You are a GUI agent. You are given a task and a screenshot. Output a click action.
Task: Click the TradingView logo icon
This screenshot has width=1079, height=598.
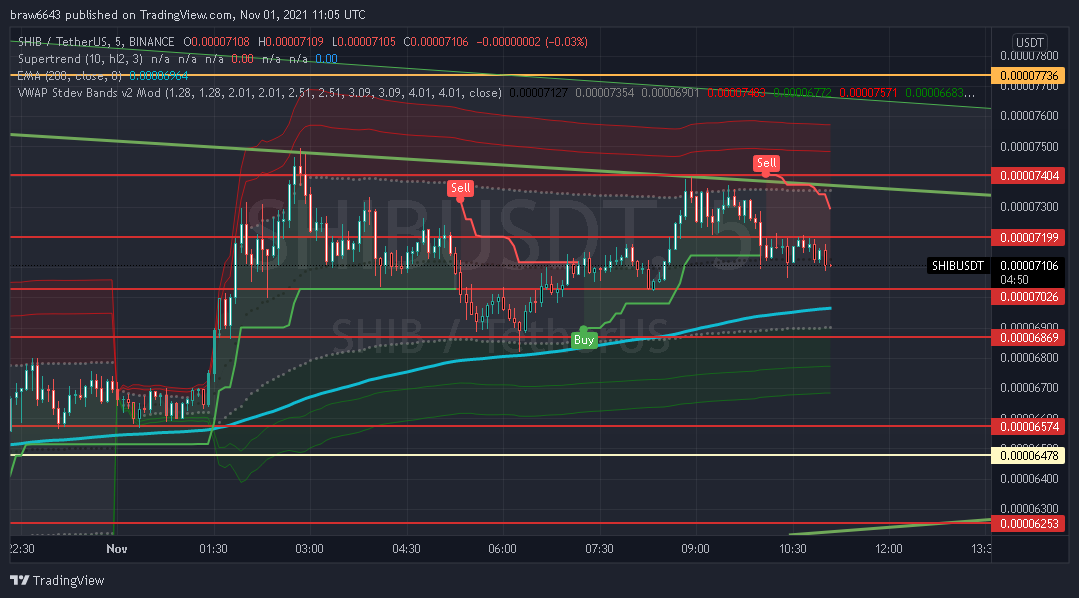(x=20, y=580)
